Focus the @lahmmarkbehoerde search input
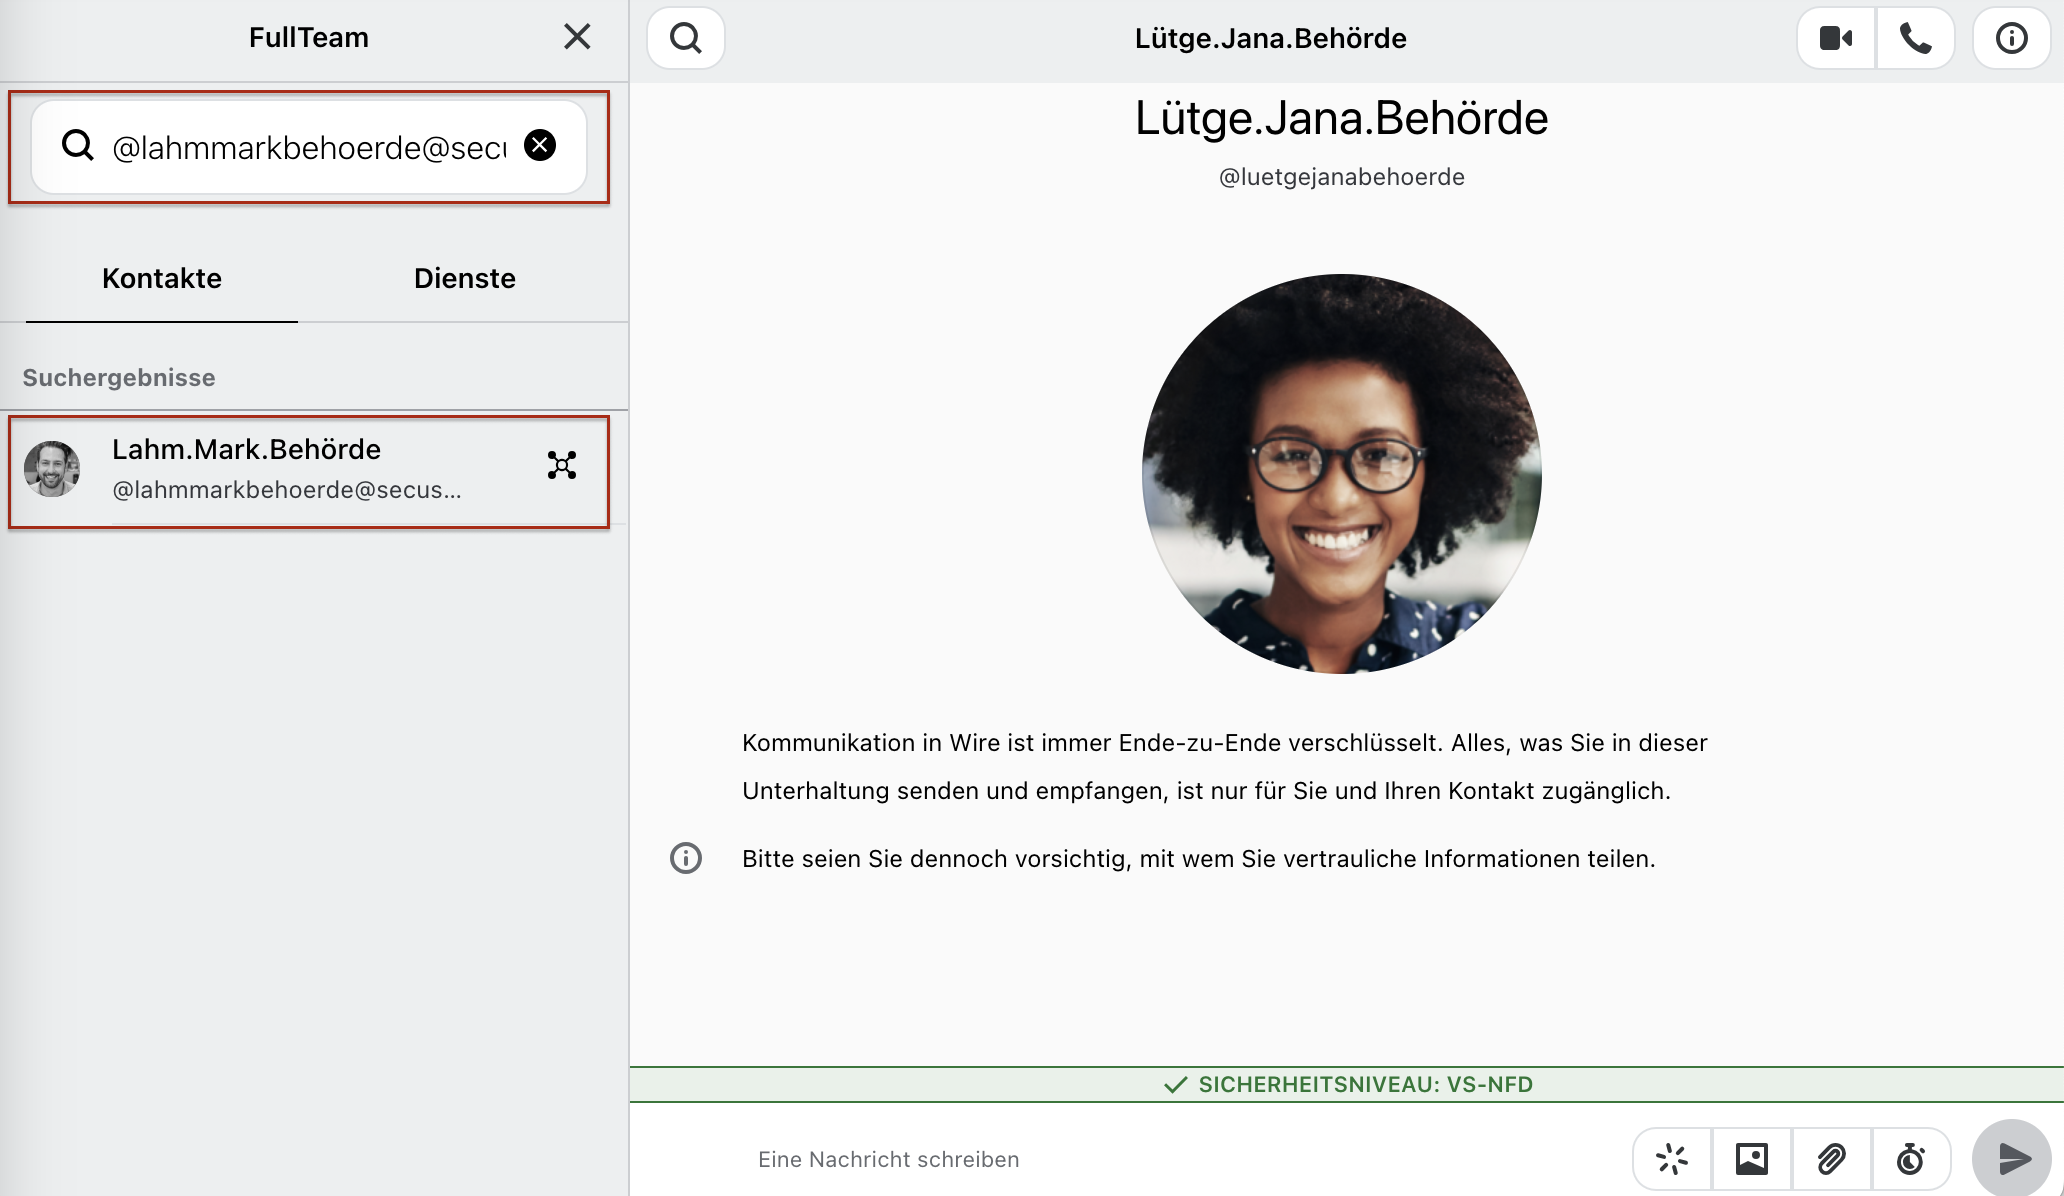 point(309,148)
